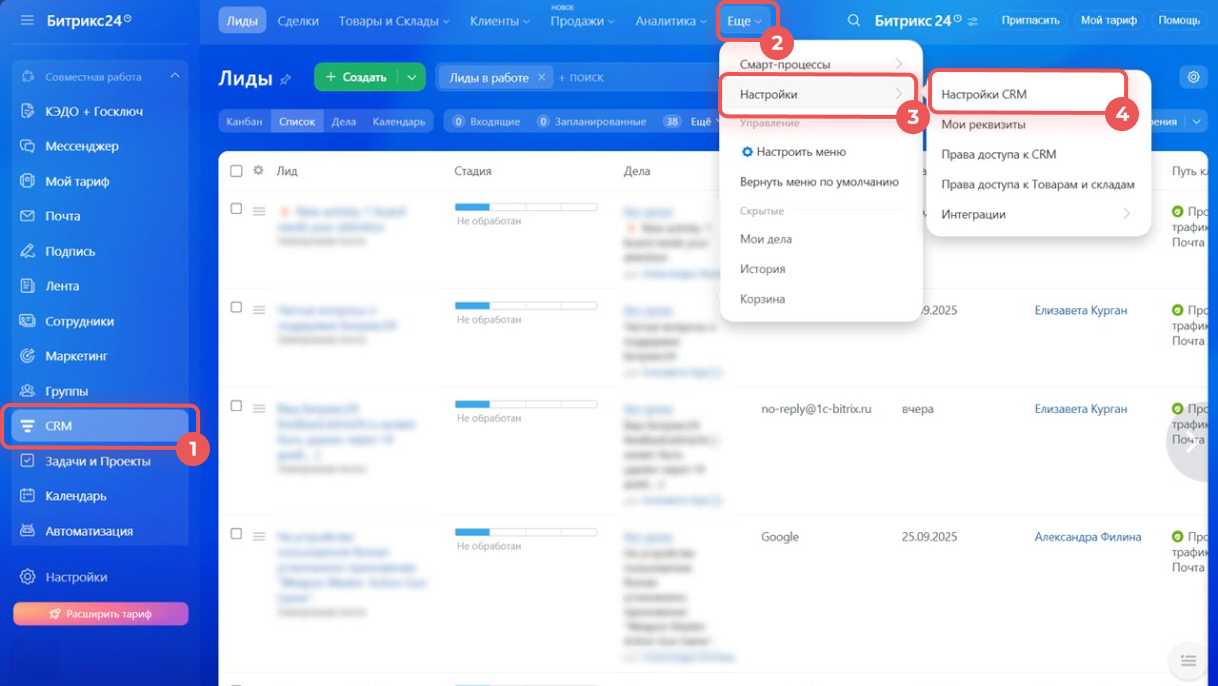Click the hamburger menu icon beside Битрикс24
Viewport: 1218px width, 686px height.
click(27, 20)
